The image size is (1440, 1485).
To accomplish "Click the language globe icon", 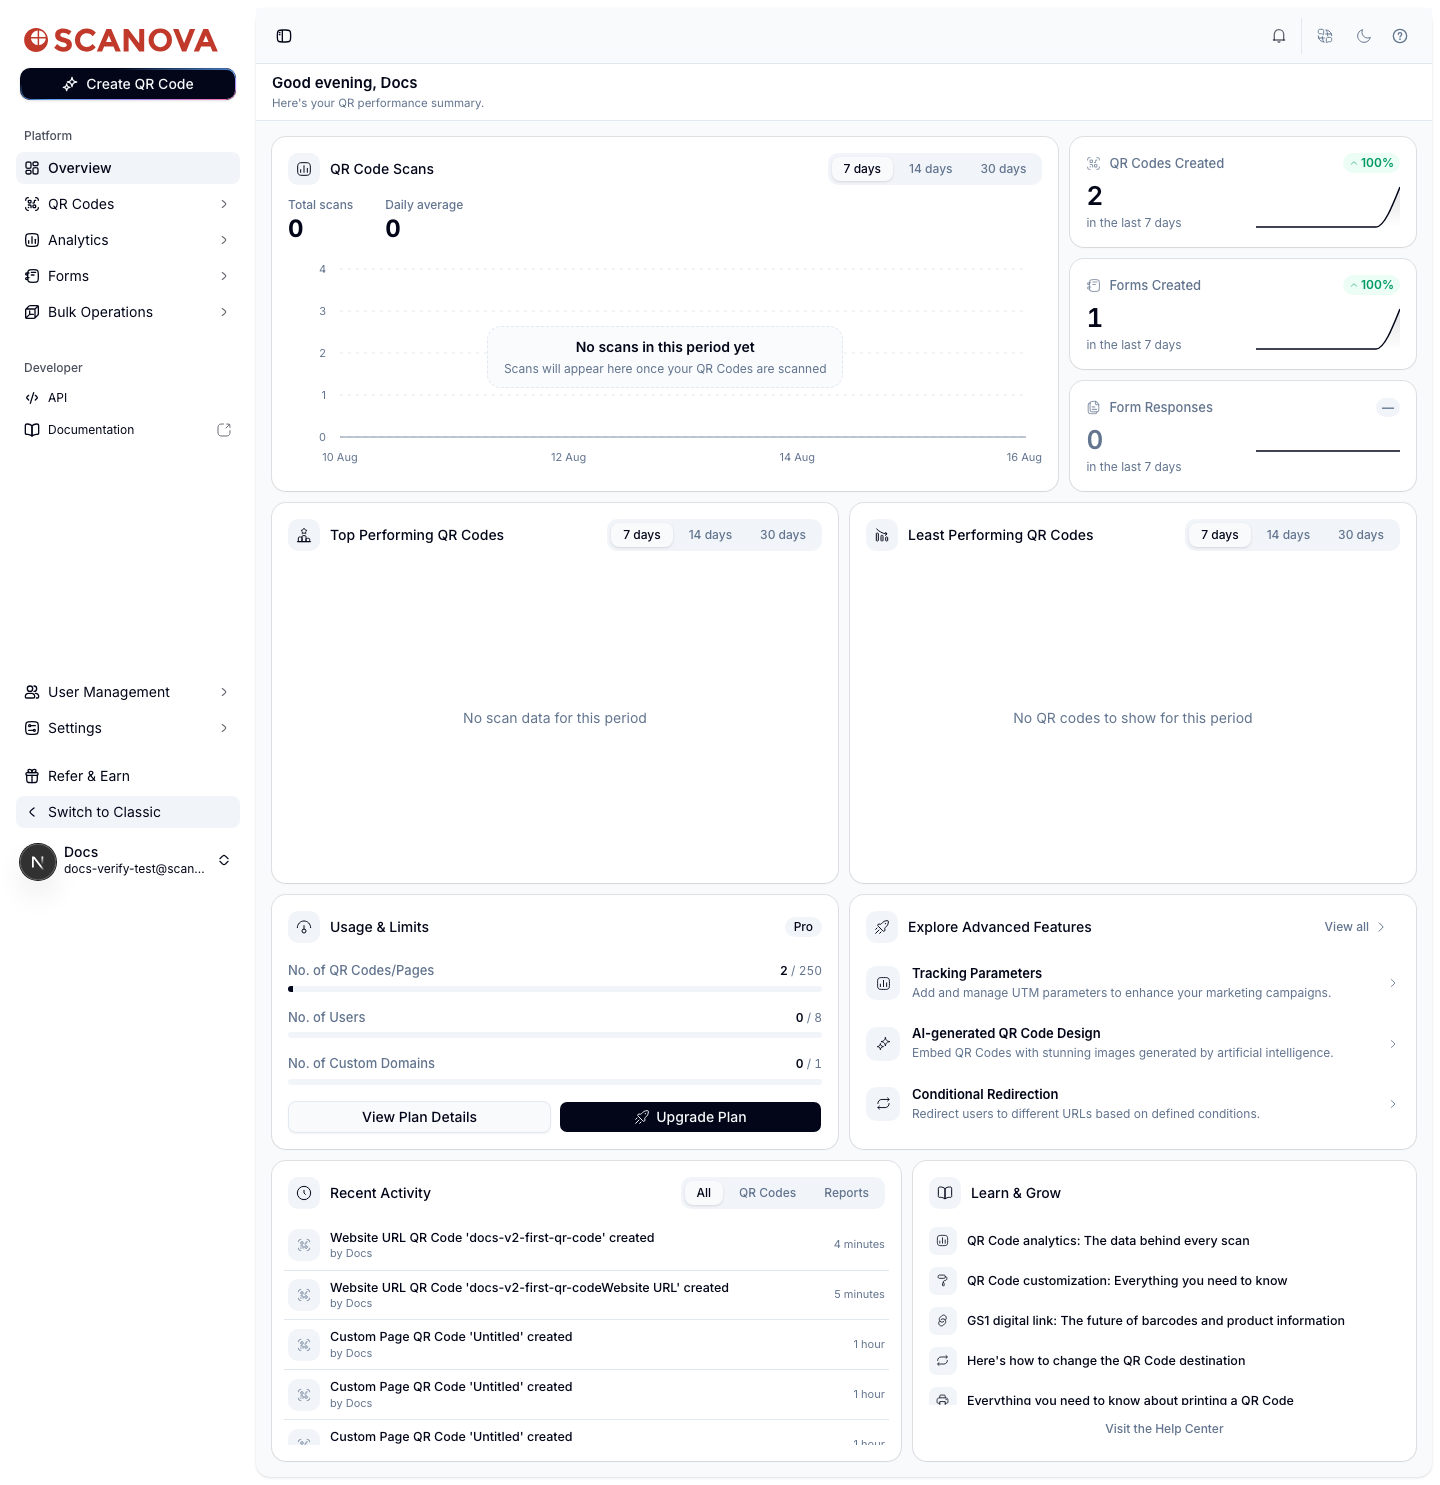I will point(1325,36).
